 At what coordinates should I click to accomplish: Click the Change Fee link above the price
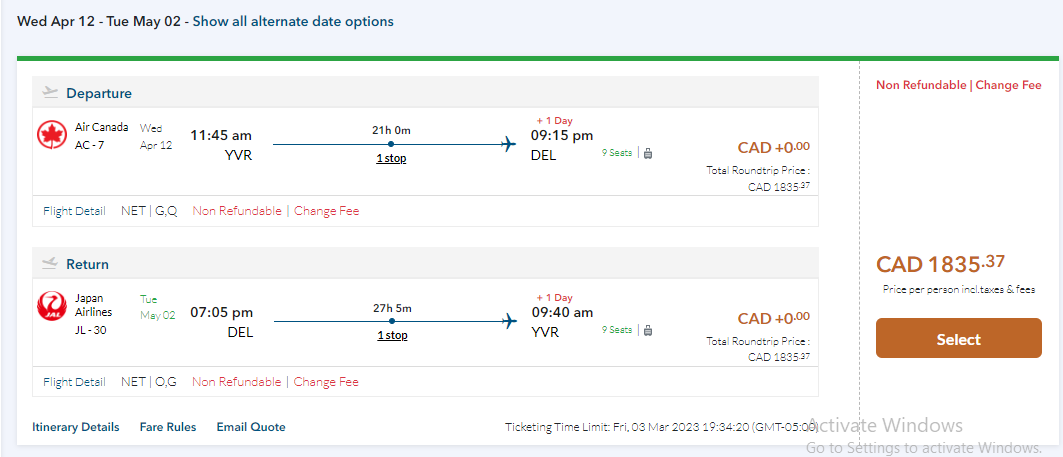point(1008,85)
